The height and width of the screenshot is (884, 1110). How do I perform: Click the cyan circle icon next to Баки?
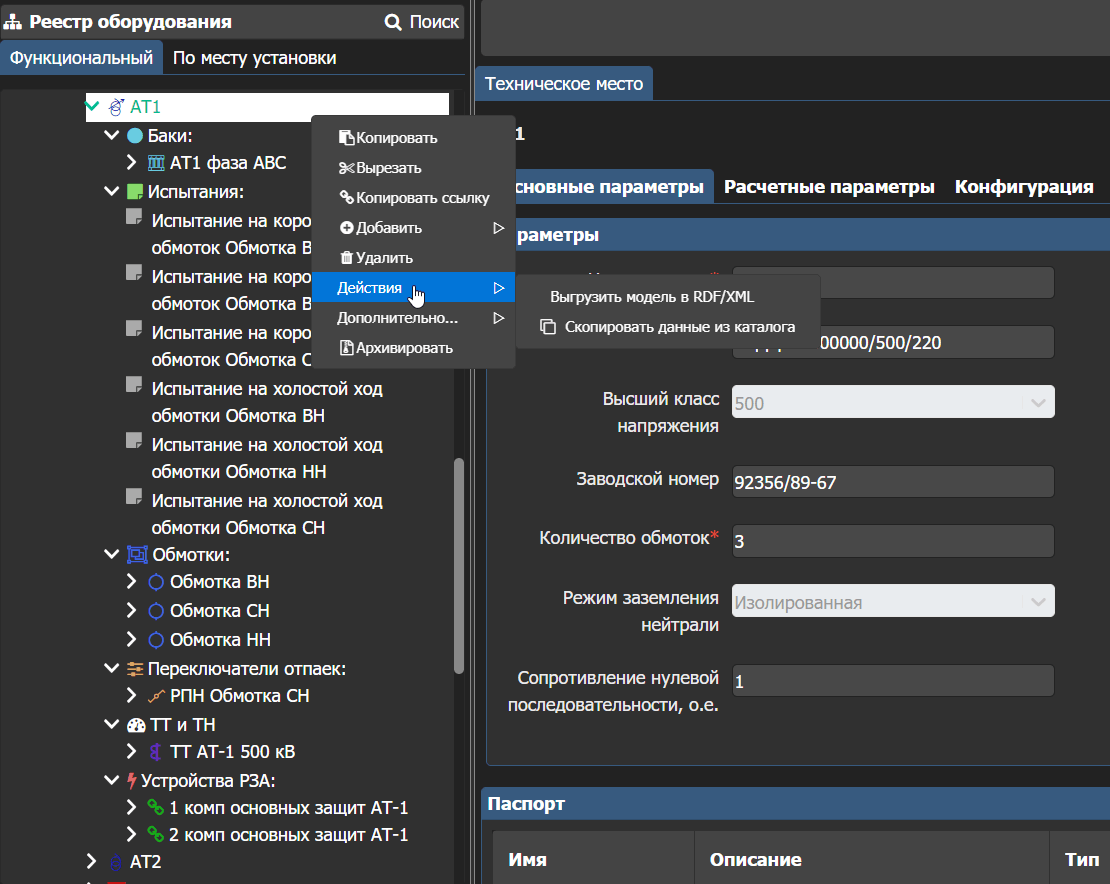pos(135,135)
